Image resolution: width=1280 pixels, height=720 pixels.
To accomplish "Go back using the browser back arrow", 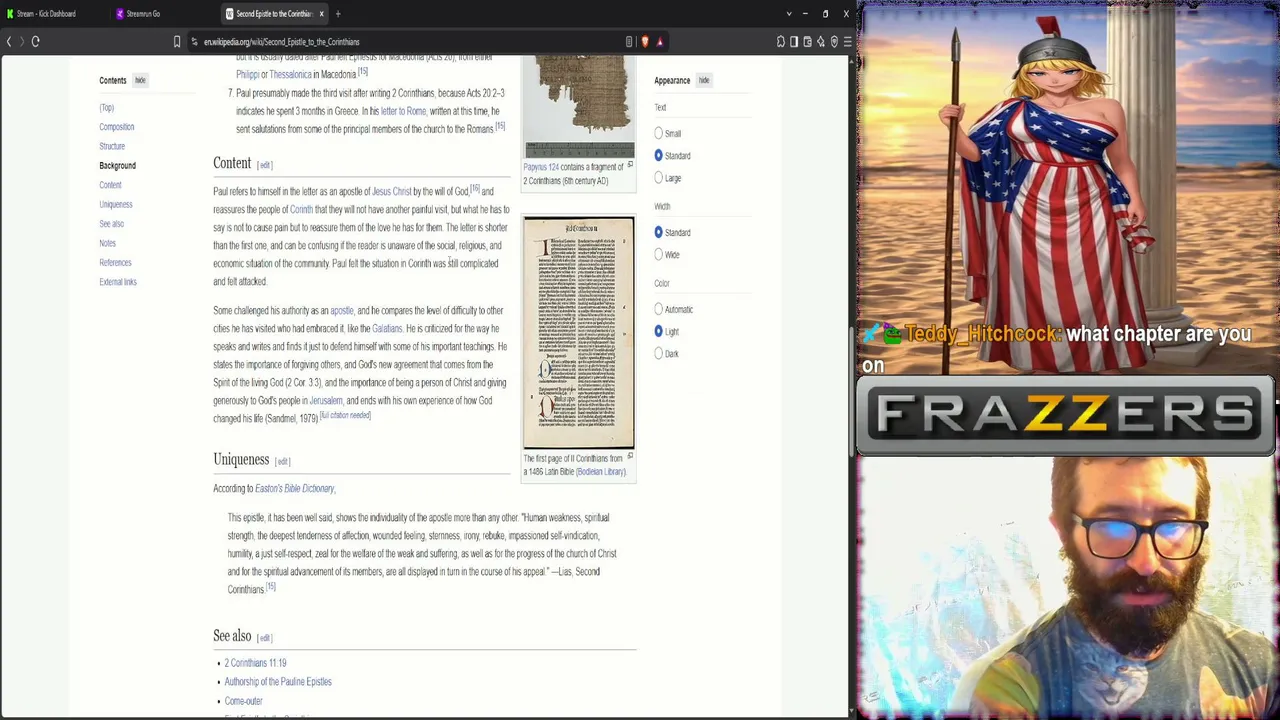I will 9,41.
